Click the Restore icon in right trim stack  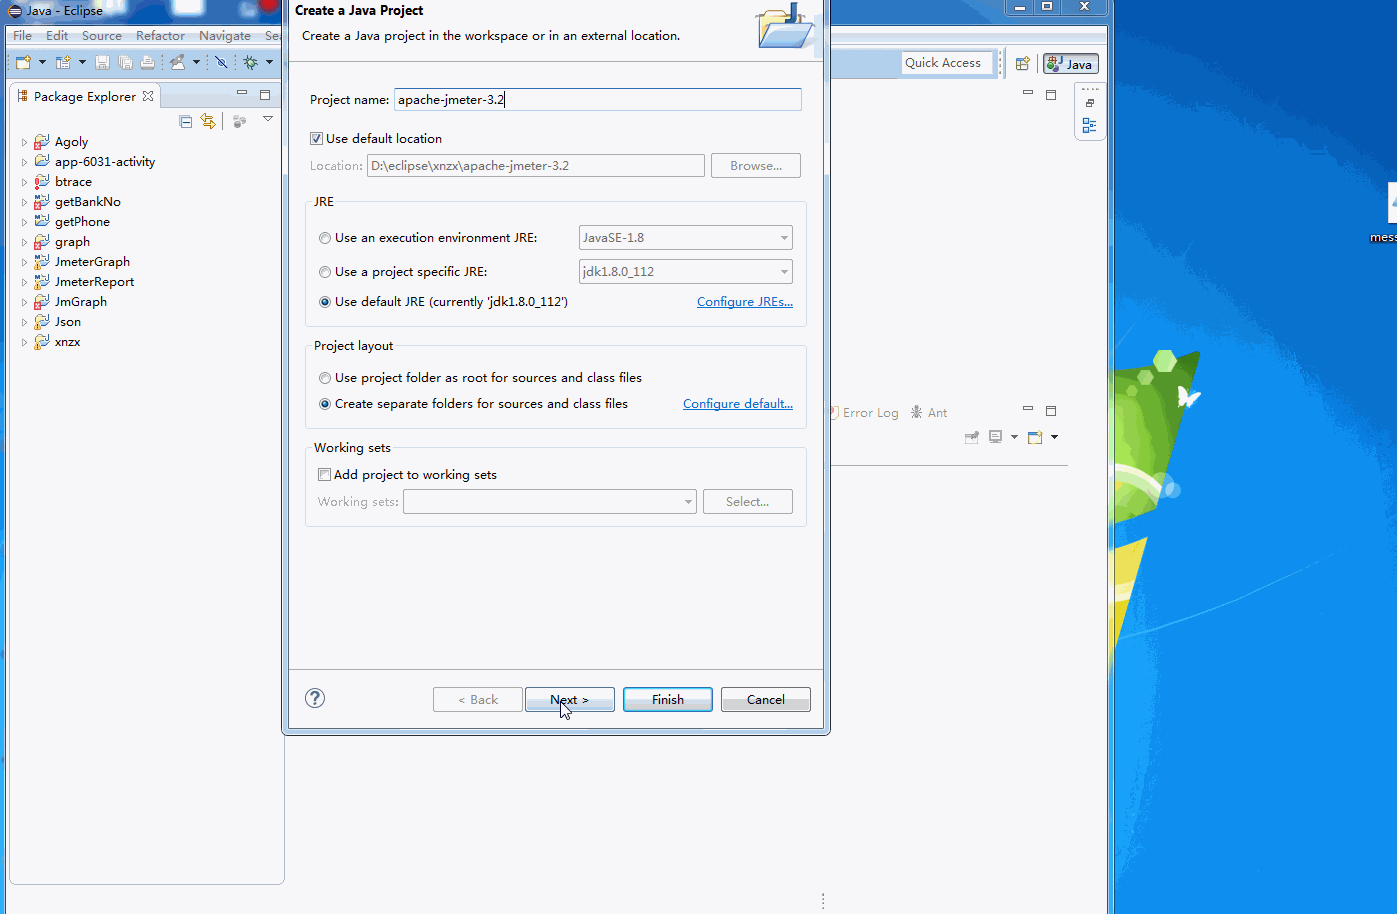[x=1090, y=103]
